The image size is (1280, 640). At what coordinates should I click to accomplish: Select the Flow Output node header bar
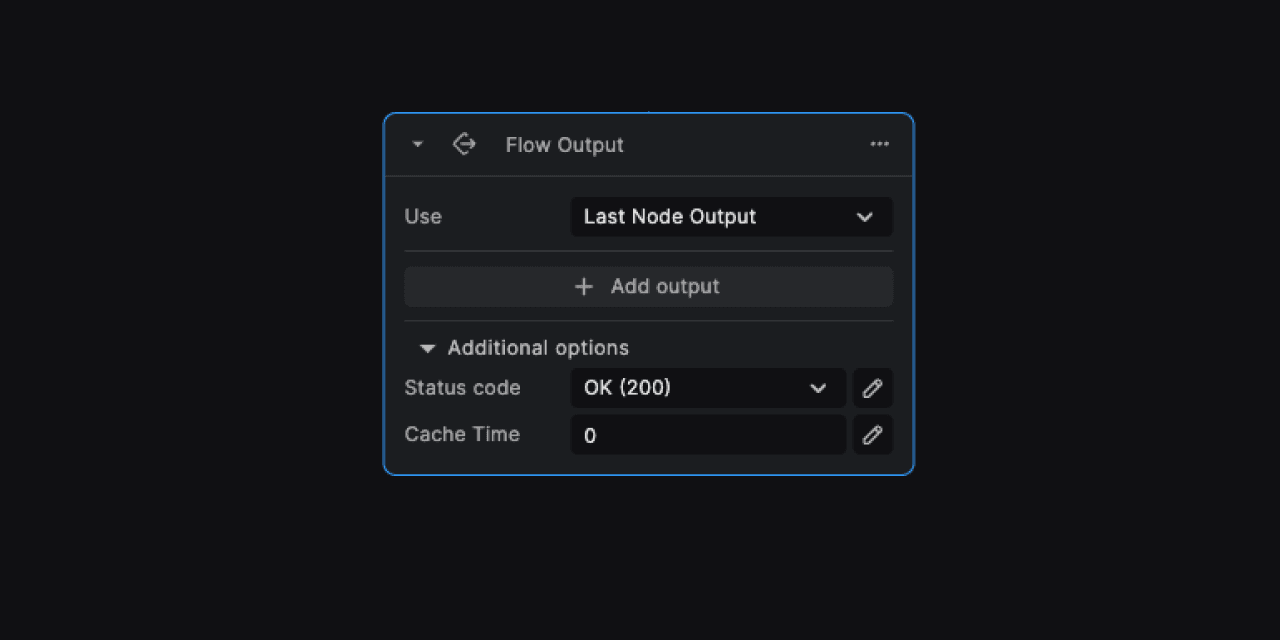[648, 145]
